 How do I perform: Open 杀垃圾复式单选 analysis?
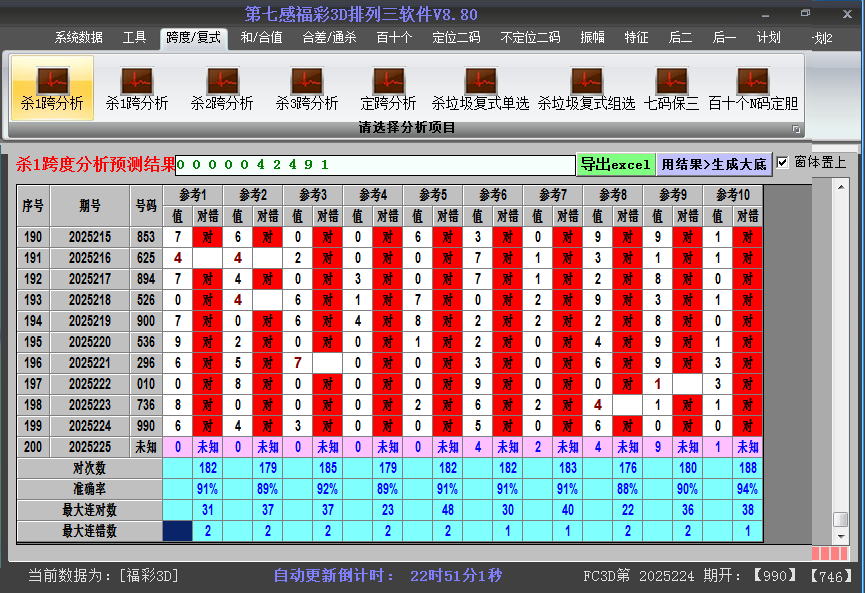coord(480,88)
